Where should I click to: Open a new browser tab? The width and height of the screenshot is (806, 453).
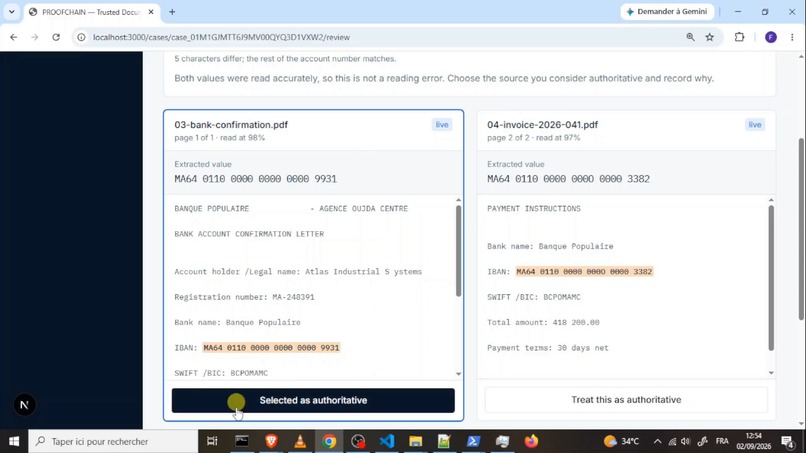172,12
